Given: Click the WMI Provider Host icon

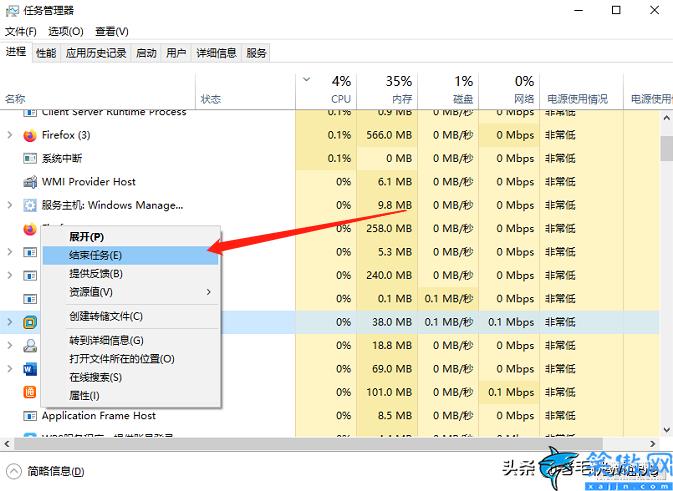Looking at the screenshot, I should (x=30, y=182).
